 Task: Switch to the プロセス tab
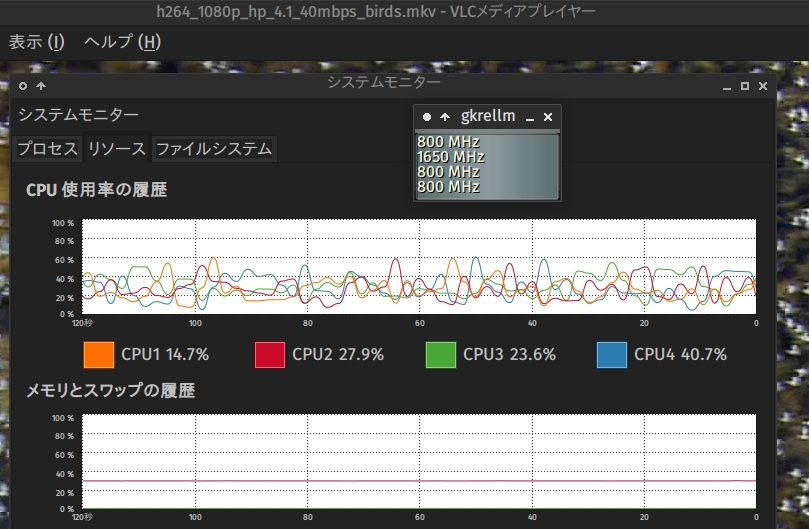pyautogui.click(x=47, y=149)
